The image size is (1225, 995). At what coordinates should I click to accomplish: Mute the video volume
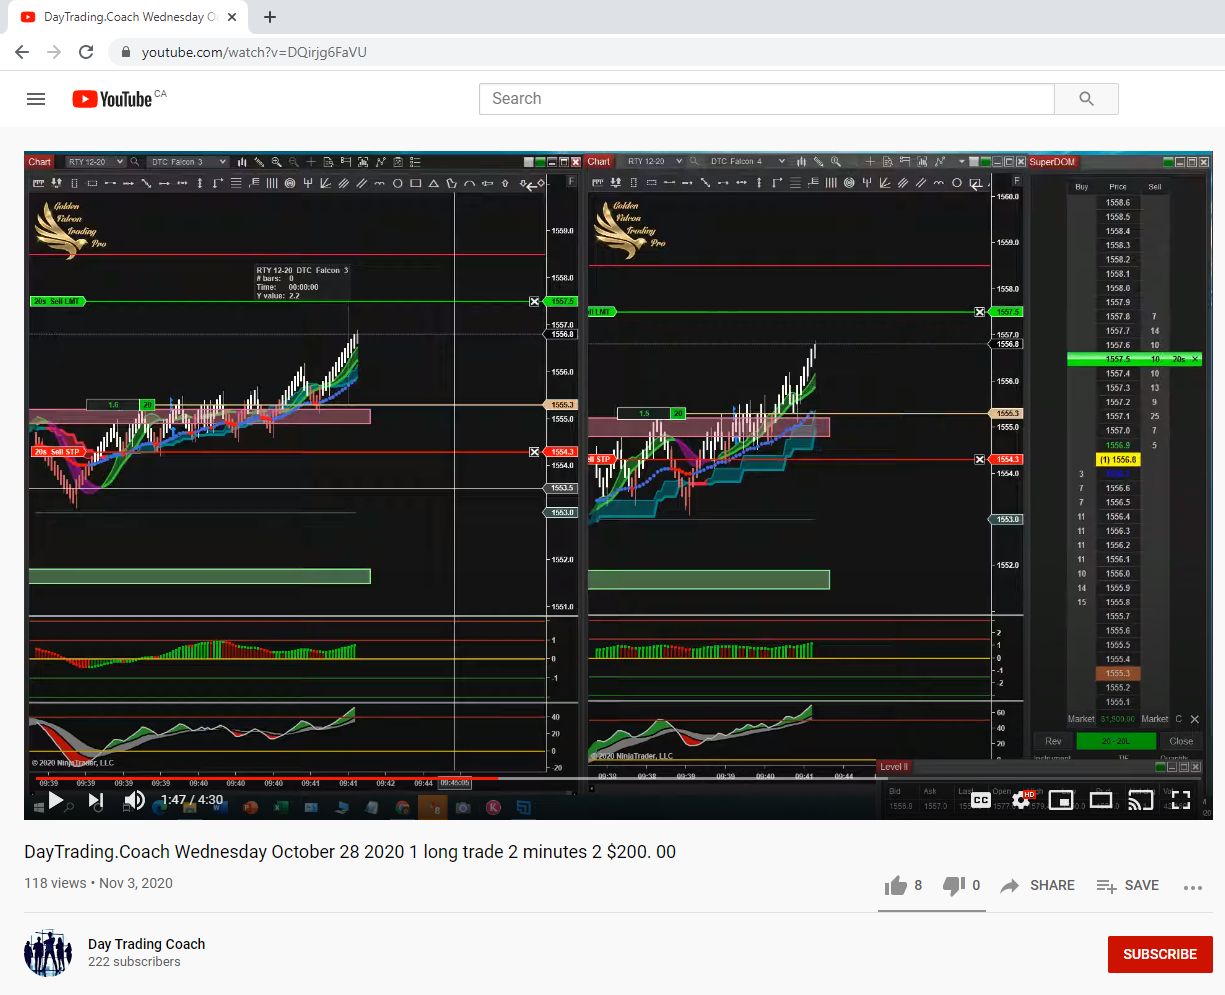(134, 800)
